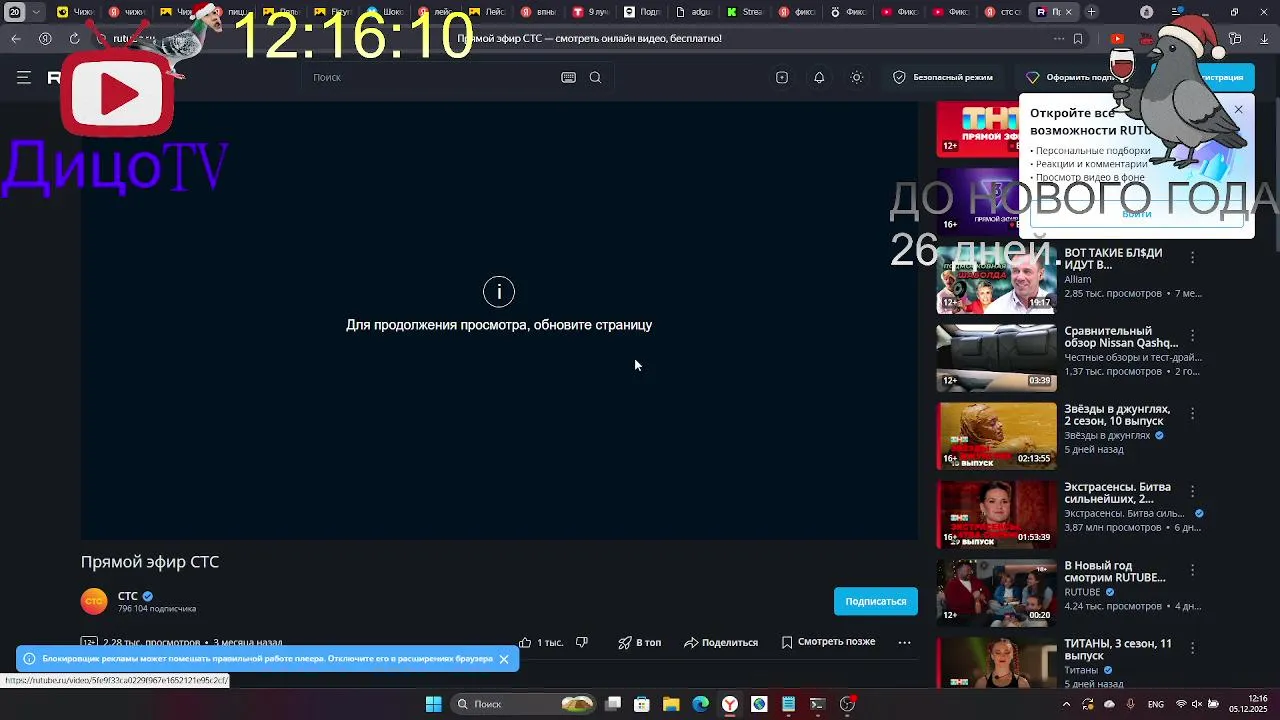1280x720 pixels.
Task: Open the tab group counter 20
Action: (x=15, y=12)
